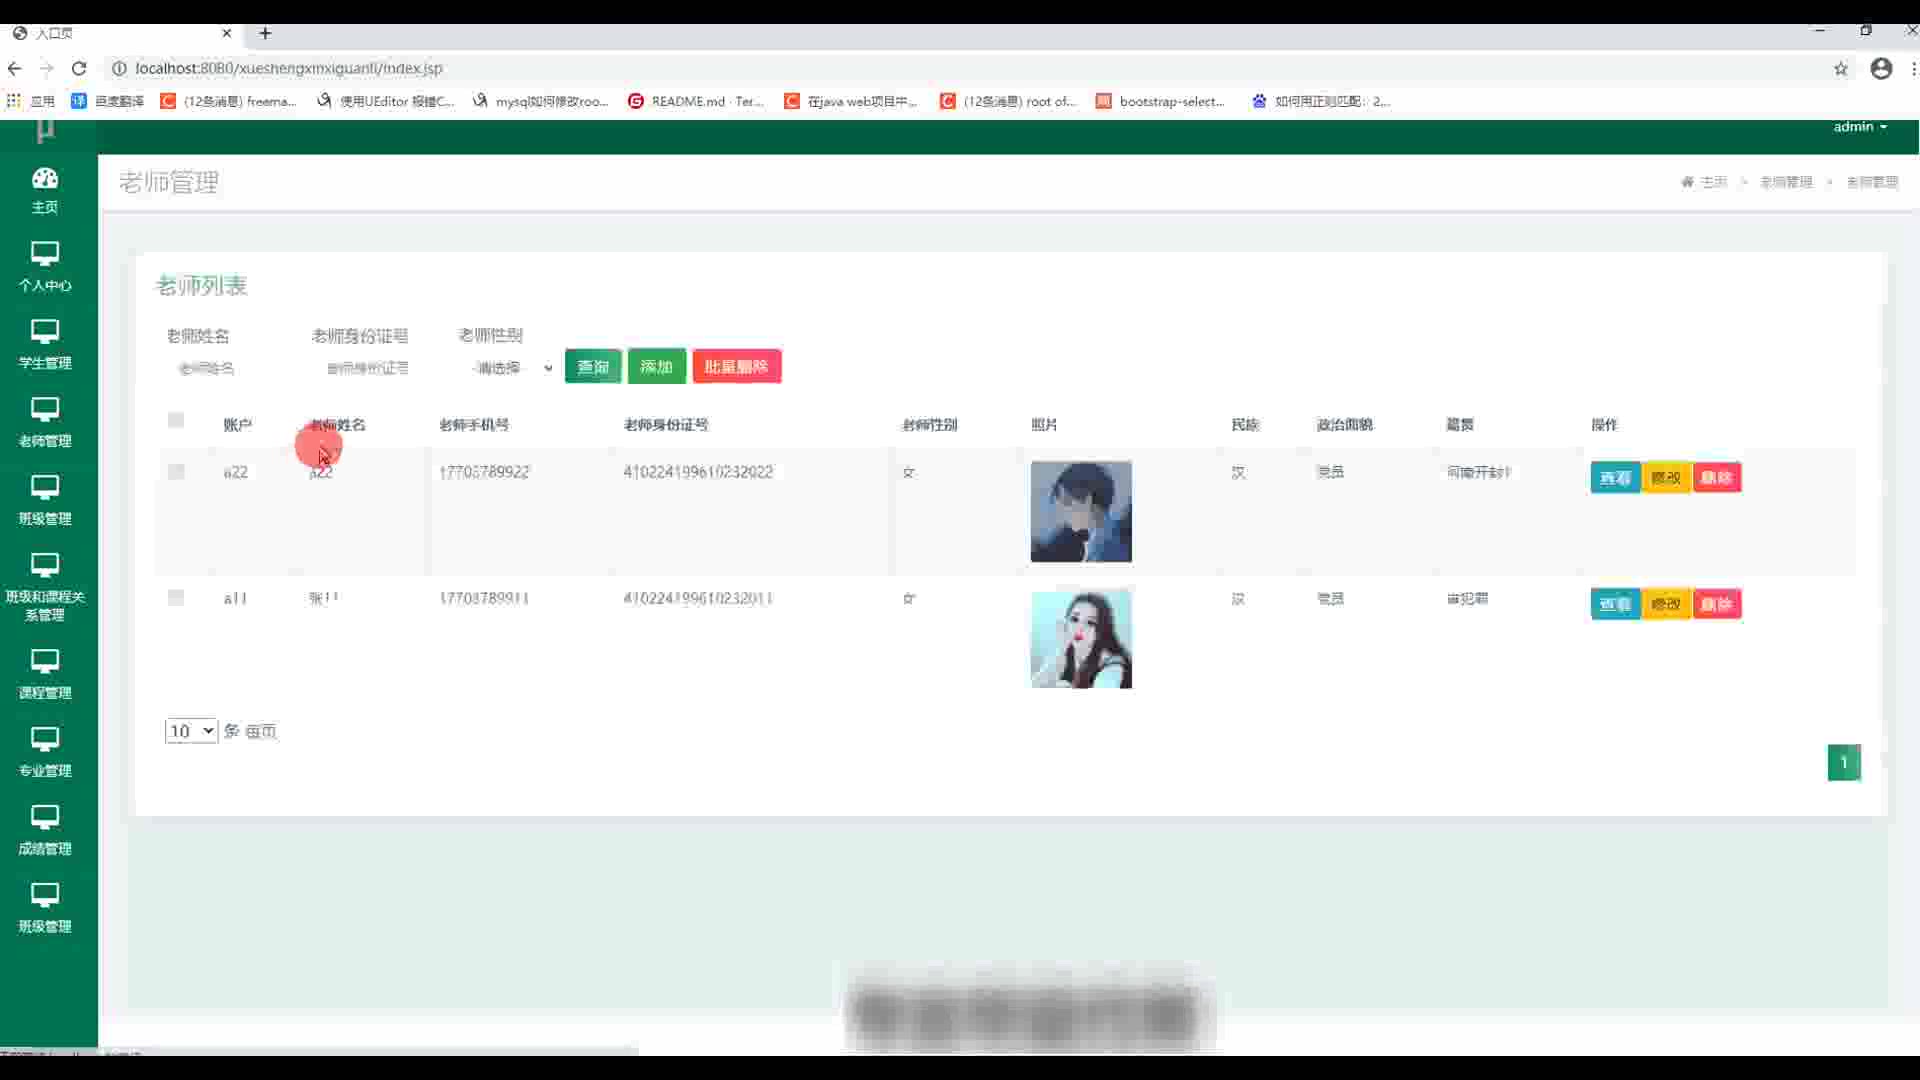
Task: Reload the page
Action: [79, 68]
